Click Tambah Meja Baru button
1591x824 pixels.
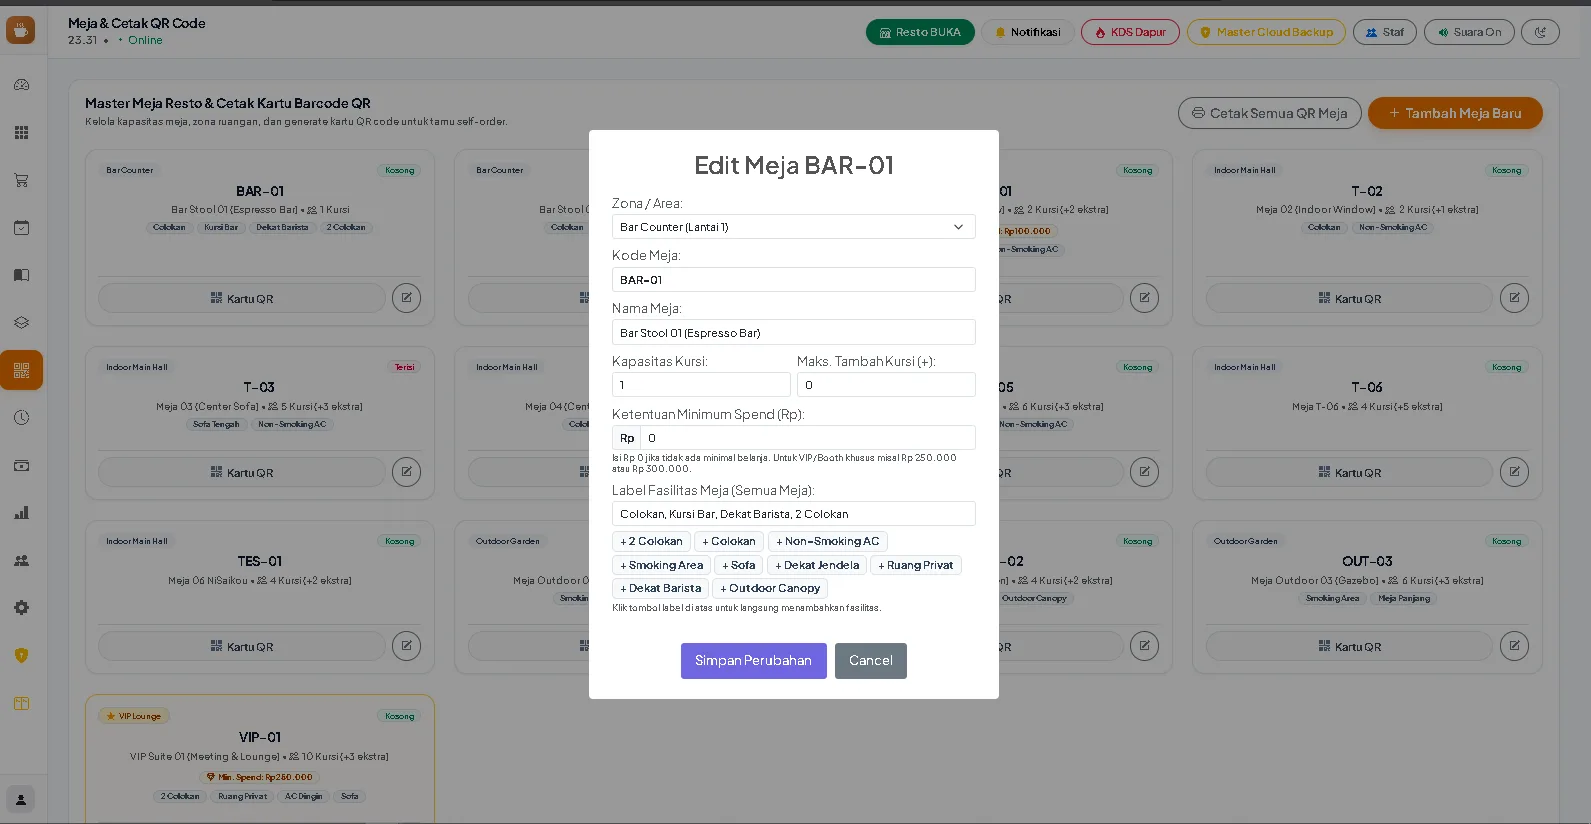tap(1455, 113)
